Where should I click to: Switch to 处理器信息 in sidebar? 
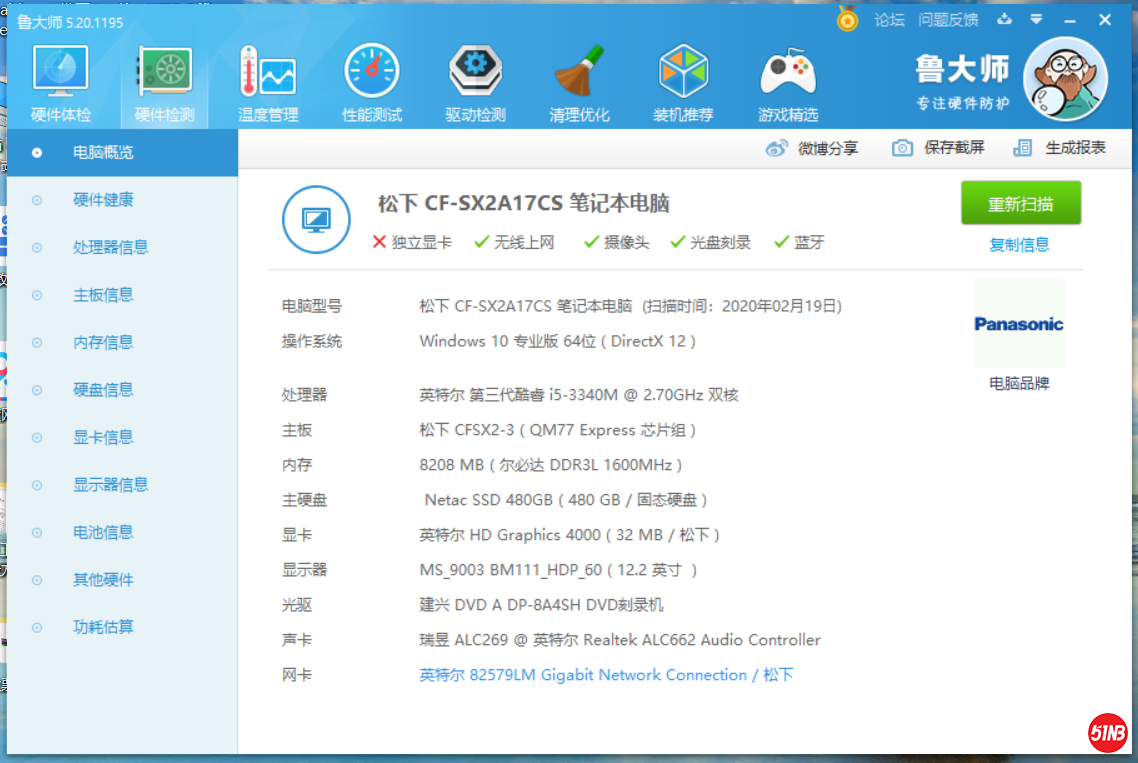point(110,247)
